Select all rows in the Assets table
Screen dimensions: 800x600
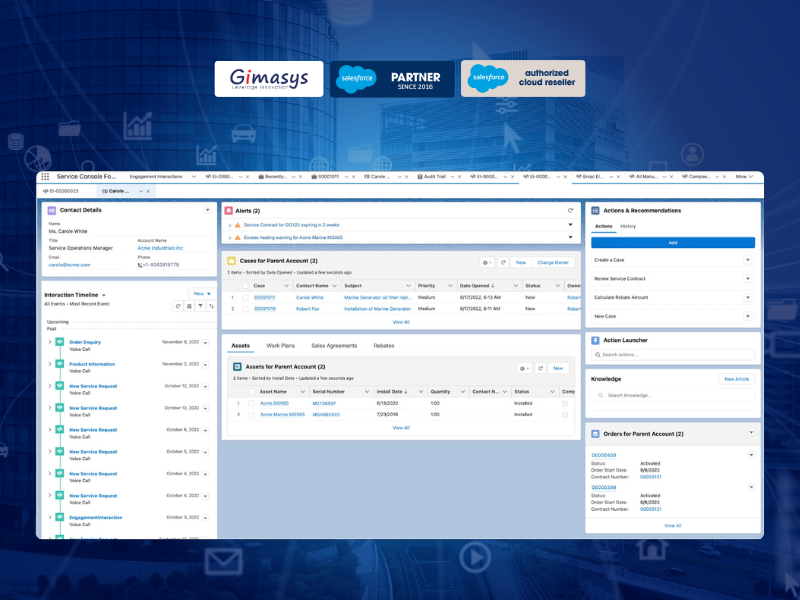coord(251,392)
